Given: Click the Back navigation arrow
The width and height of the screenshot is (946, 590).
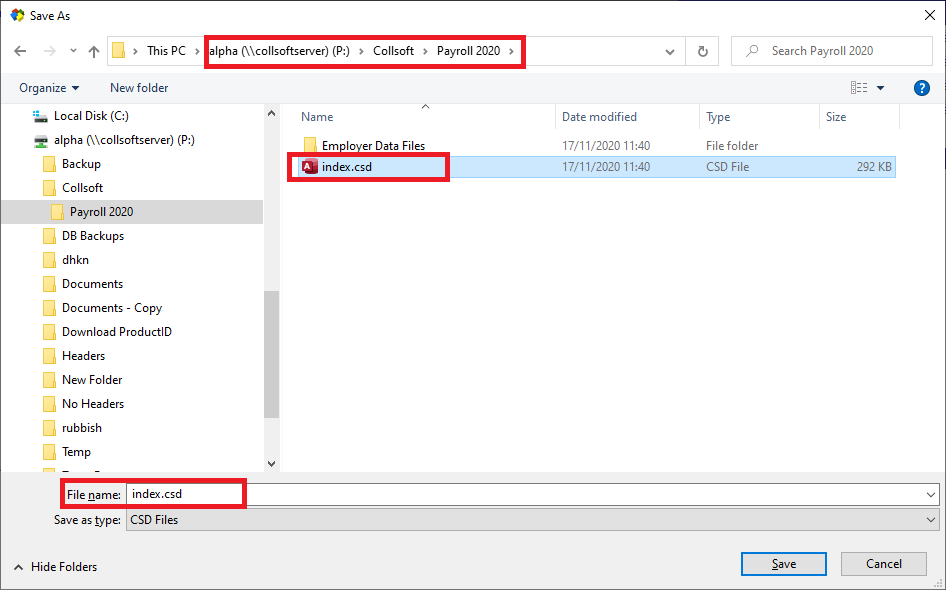Looking at the screenshot, I should click(x=20, y=51).
